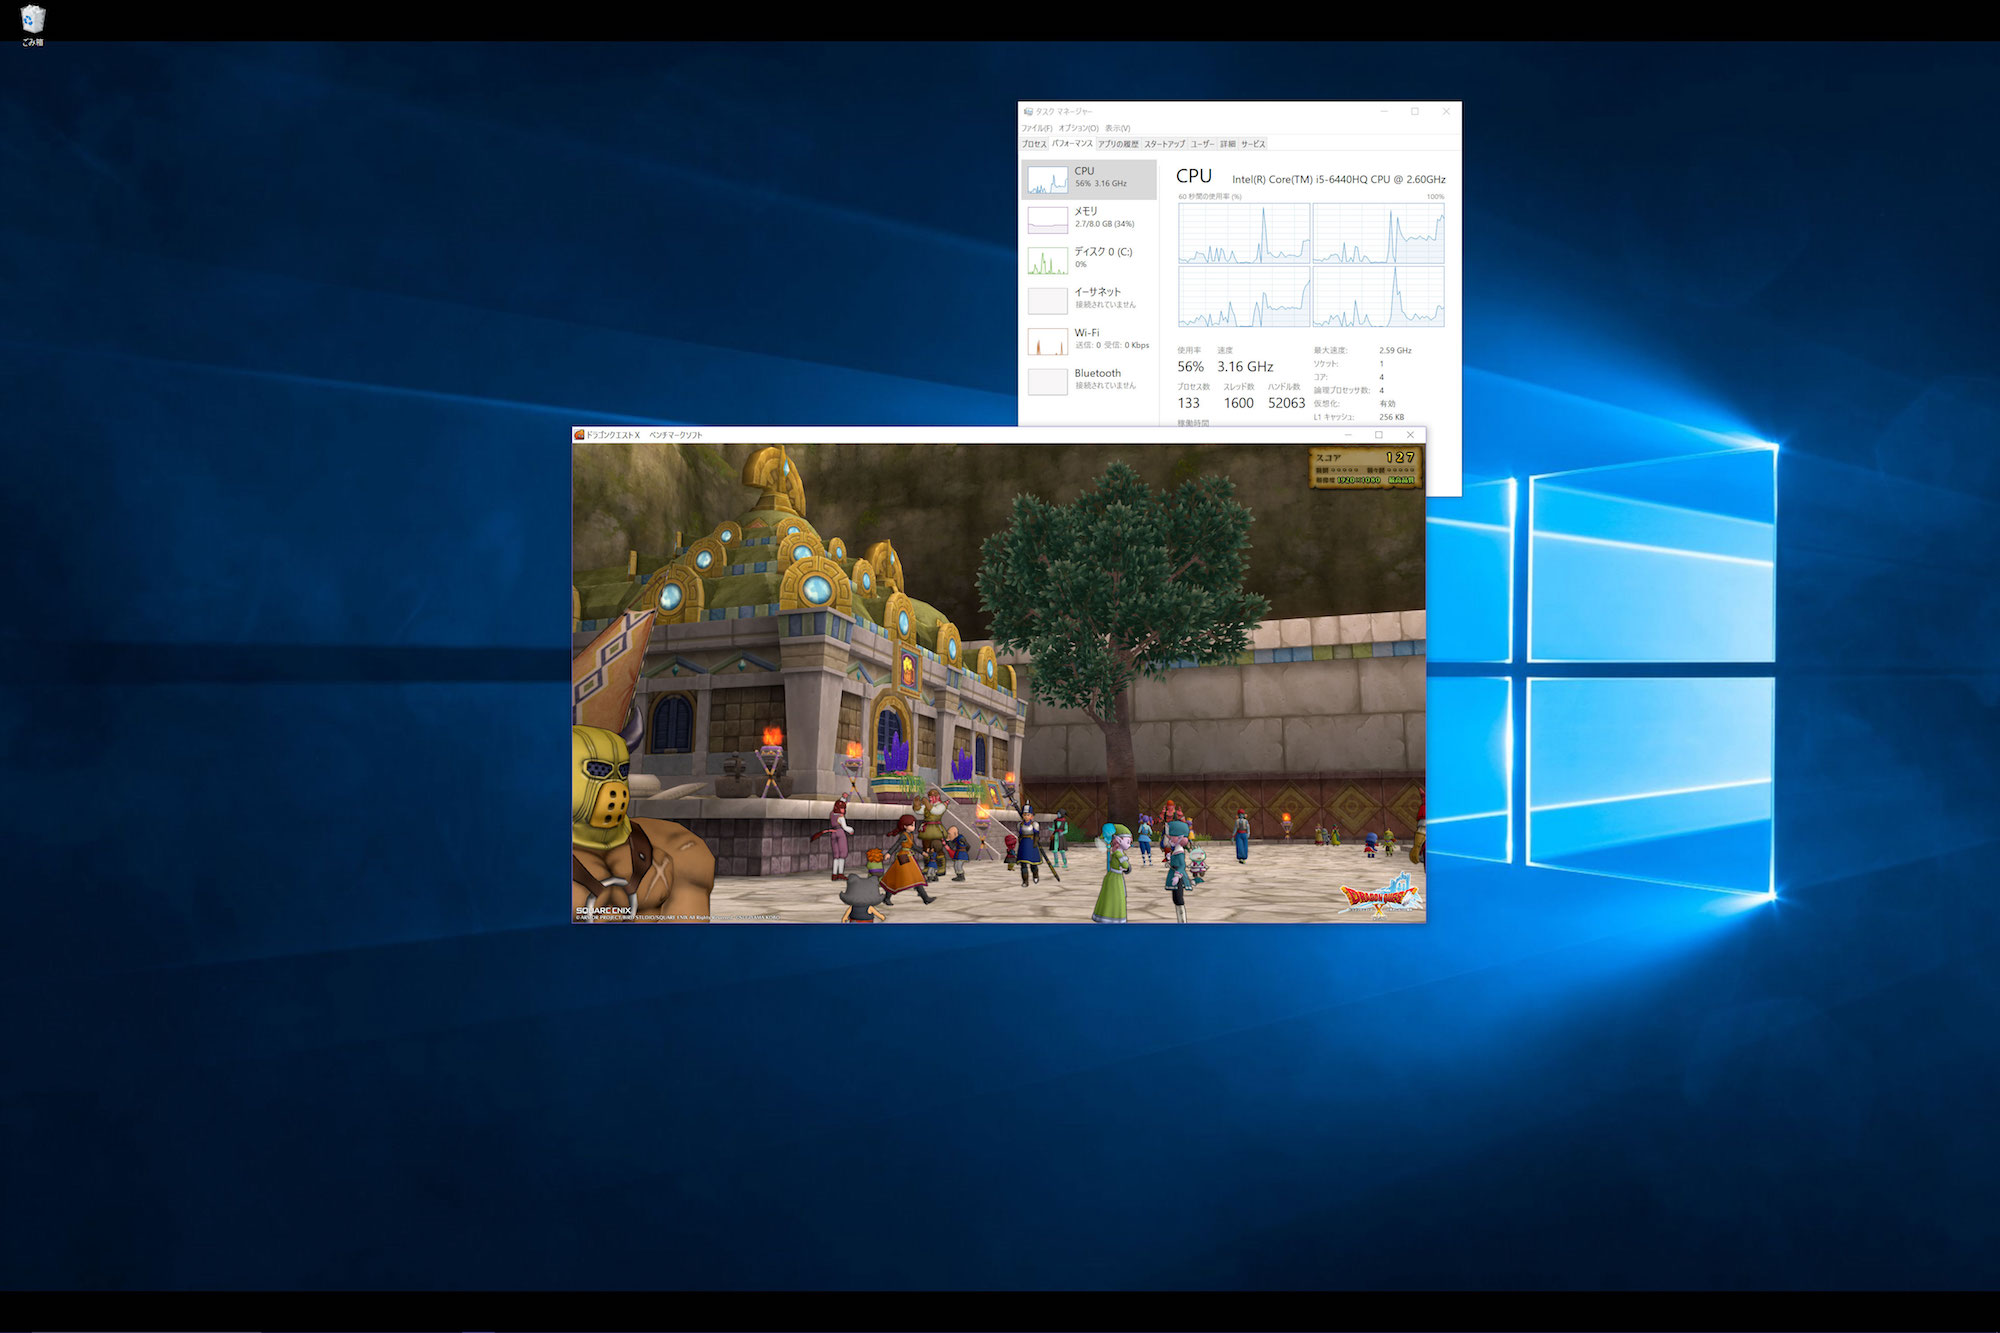Maximize the Dragon Quest X benchmark window
This screenshot has width=2000, height=1333.
[x=1379, y=435]
